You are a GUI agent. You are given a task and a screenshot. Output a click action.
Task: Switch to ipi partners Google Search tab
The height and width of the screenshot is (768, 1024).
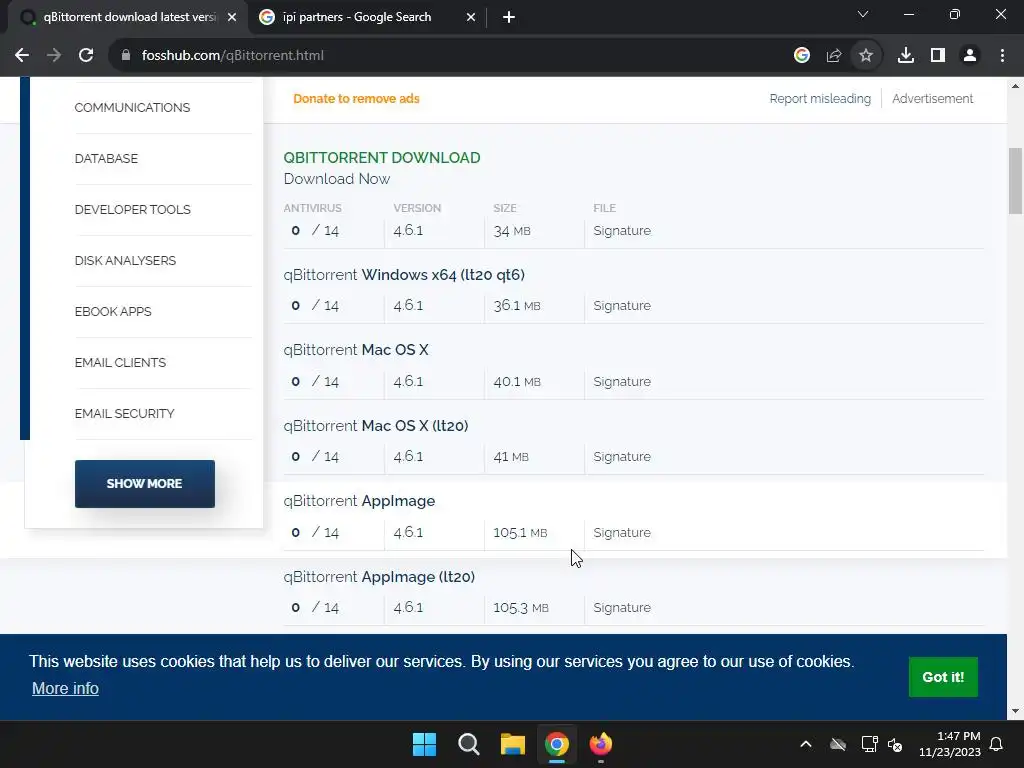pos(367,18)
